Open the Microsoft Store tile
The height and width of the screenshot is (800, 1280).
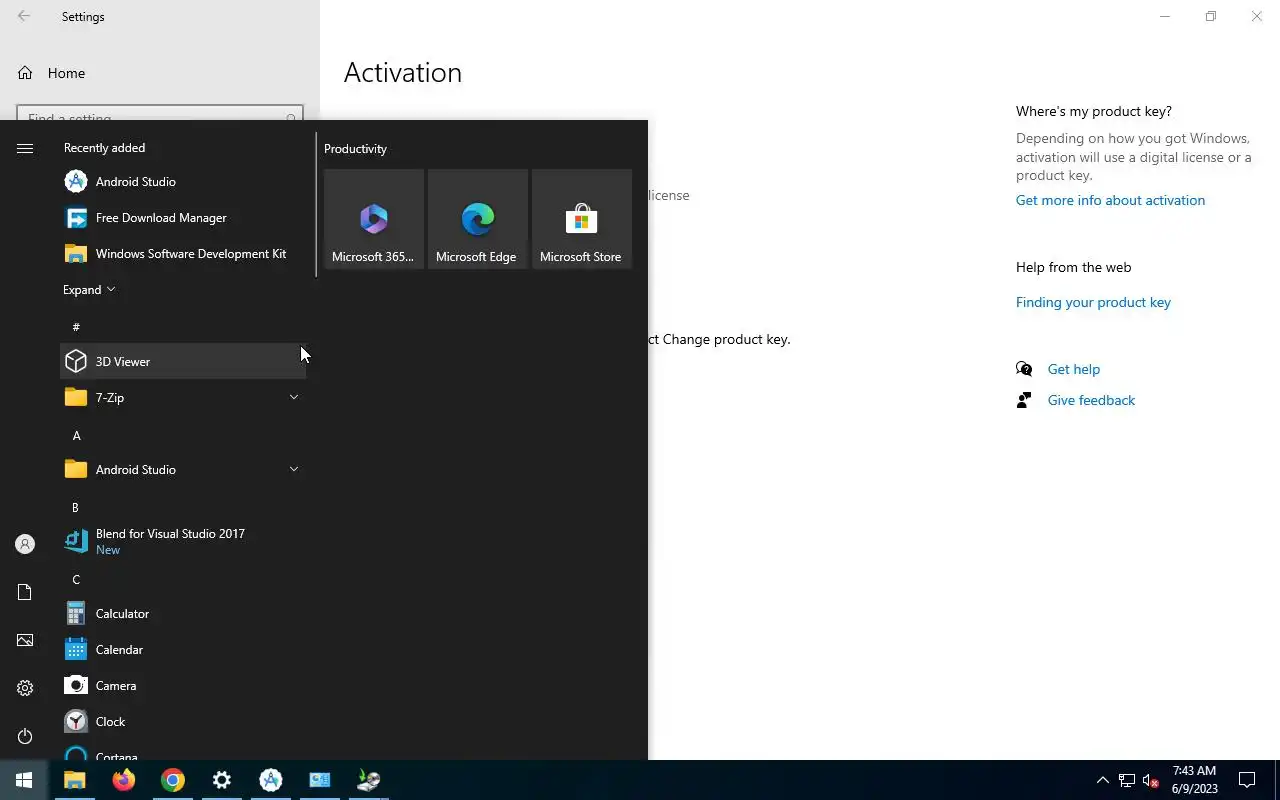click(582, 219)
